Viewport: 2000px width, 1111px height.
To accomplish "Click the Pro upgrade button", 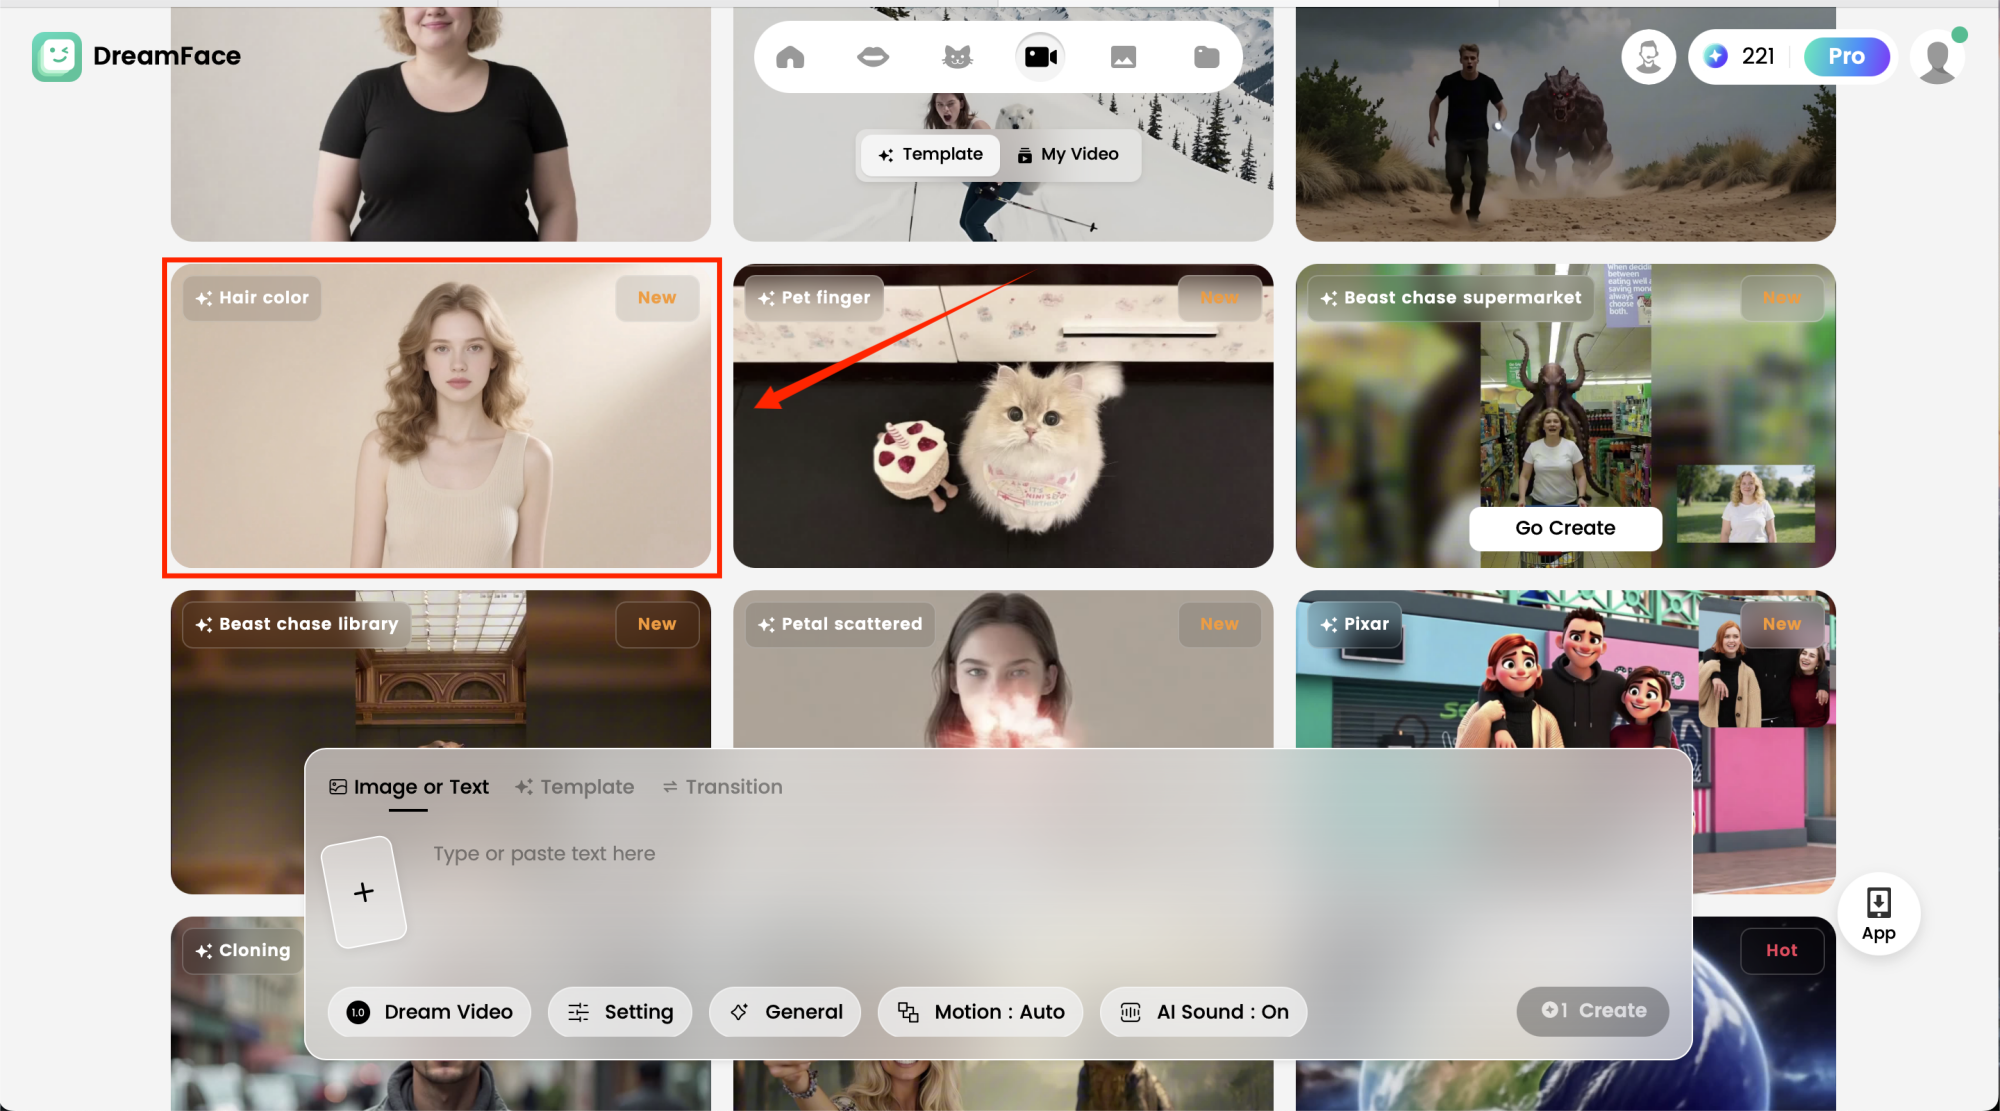I will pyautogui.click(x=1846, y=56).
